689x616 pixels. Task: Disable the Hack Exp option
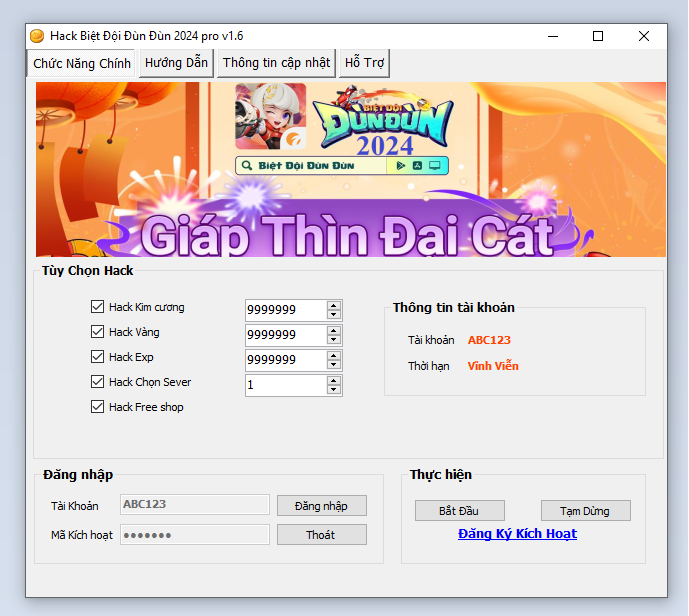pos(98,357)
